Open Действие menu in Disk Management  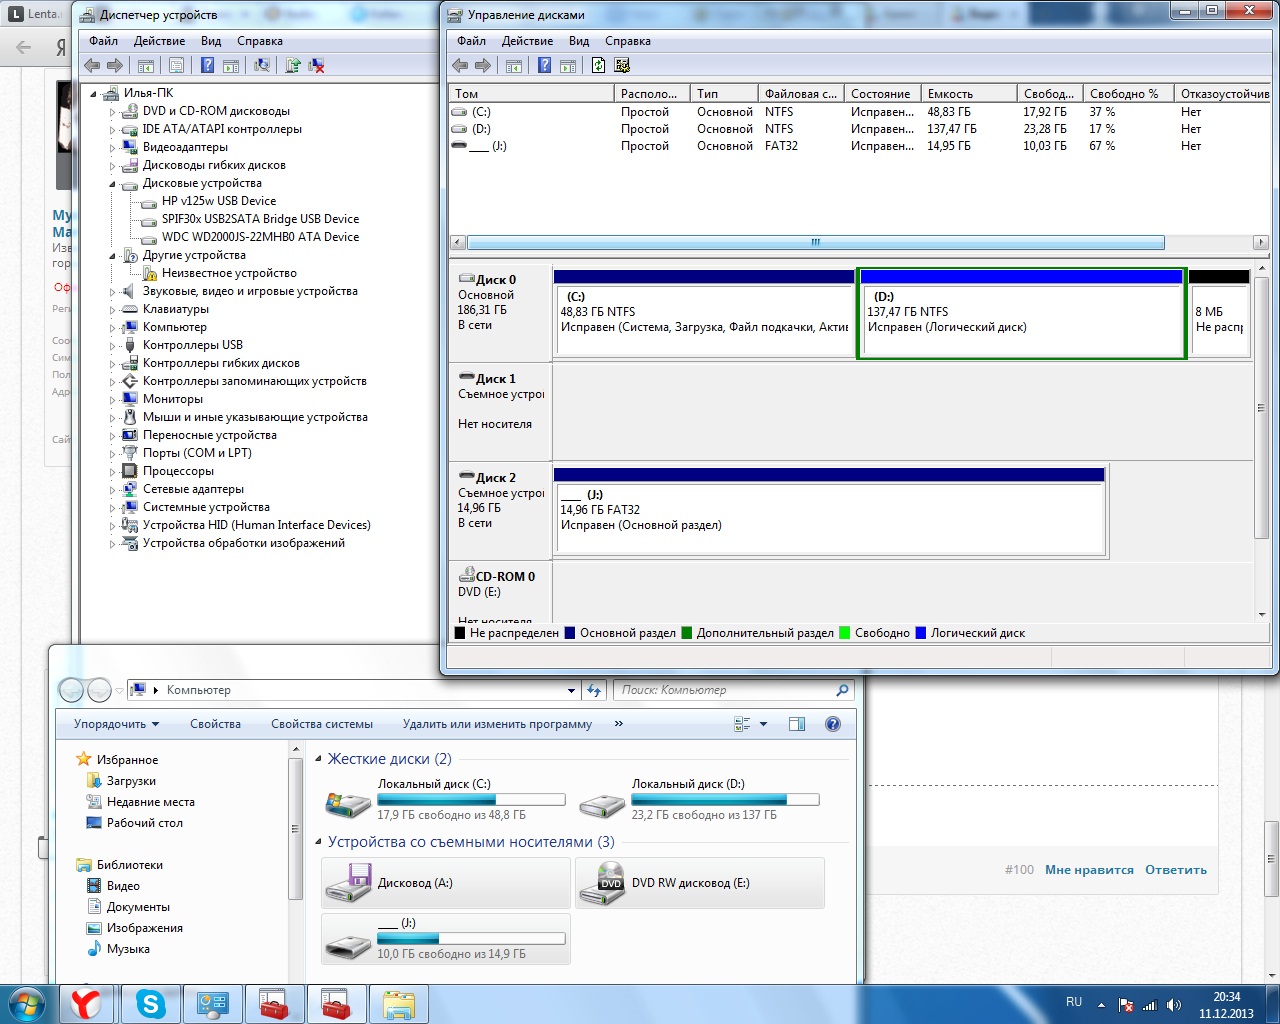pyautogui.click(x=527, y=41)
